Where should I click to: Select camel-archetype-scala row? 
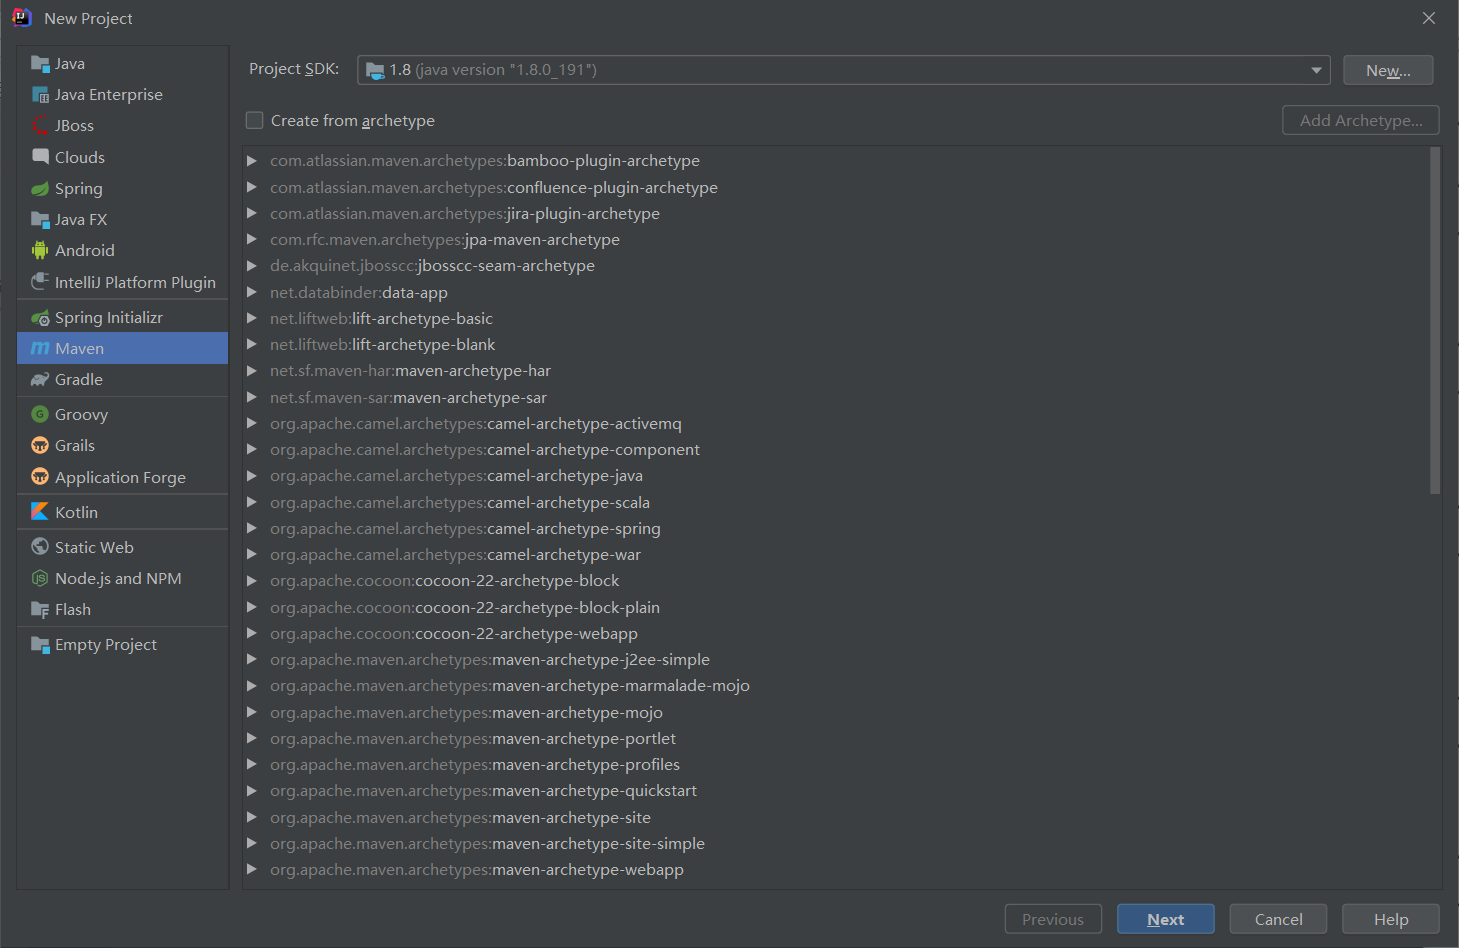tap(836, 502)
